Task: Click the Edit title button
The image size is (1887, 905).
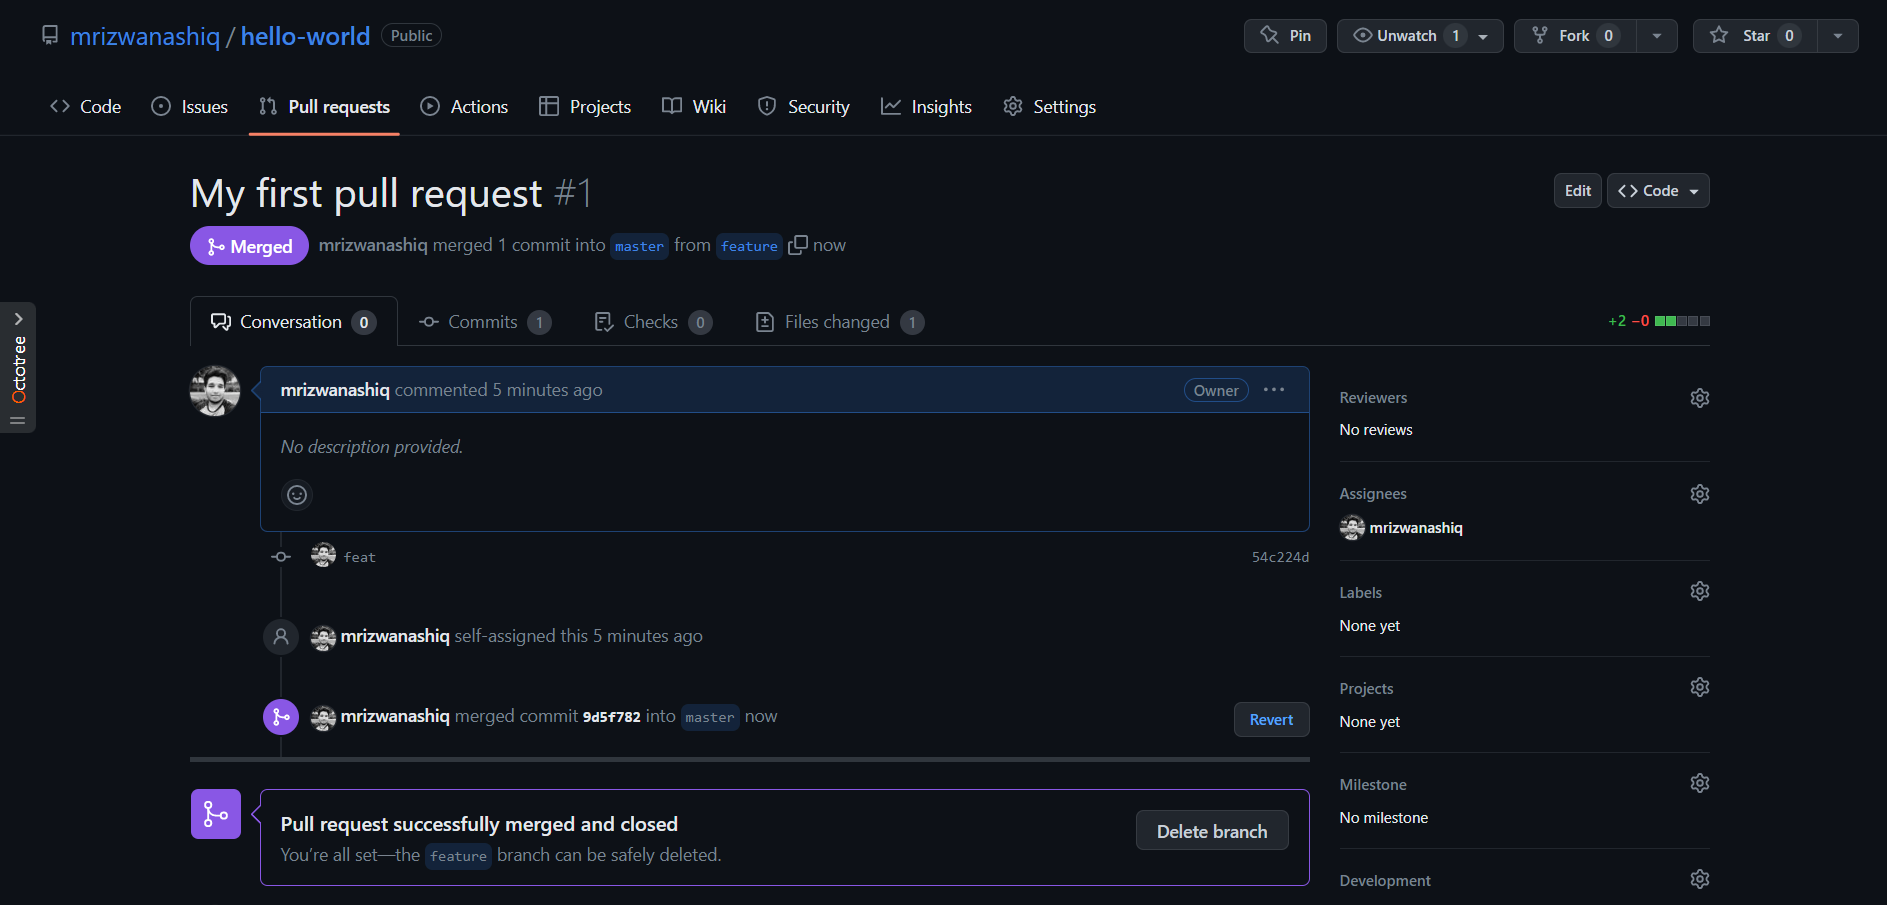Action: (1578, 191)
